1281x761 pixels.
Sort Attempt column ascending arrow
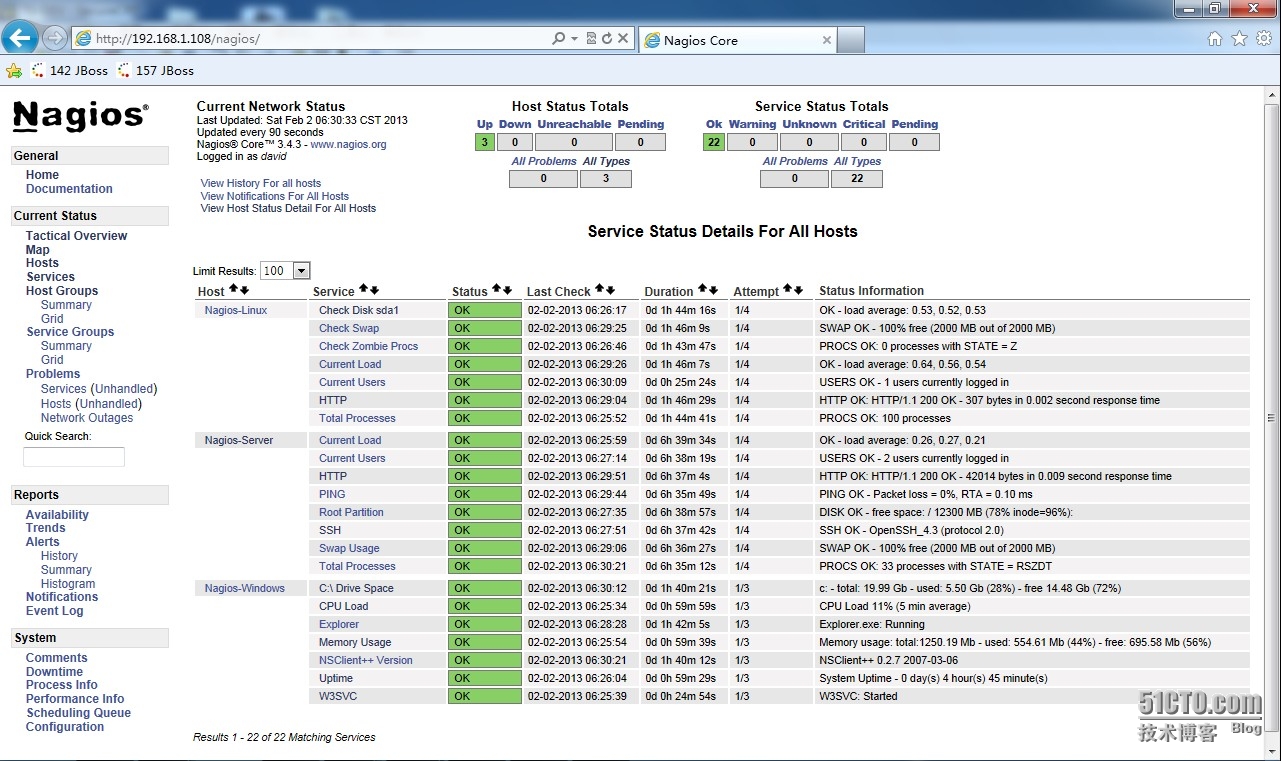788,290
